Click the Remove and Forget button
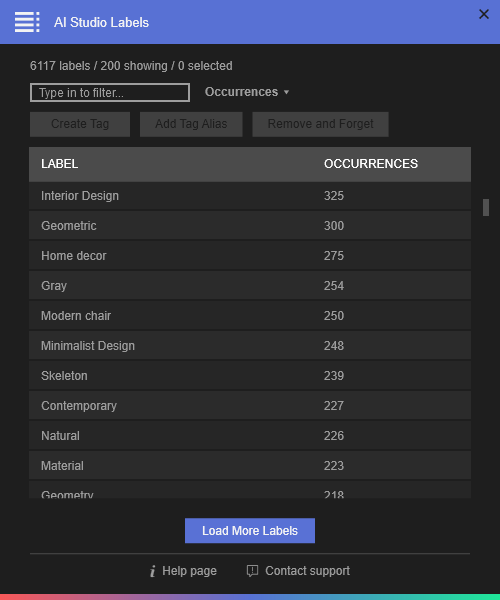The image size is (500, 600). click(x=321, y=124)
